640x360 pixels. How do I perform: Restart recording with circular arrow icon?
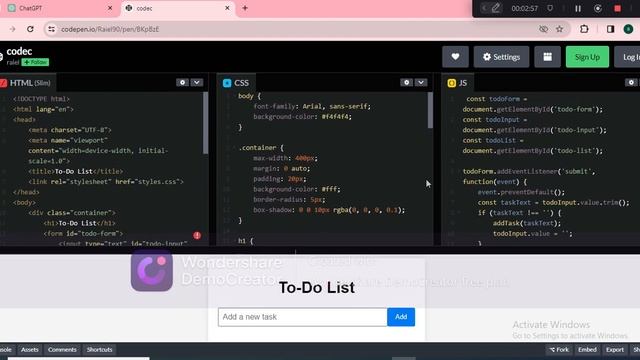[598, 8]
